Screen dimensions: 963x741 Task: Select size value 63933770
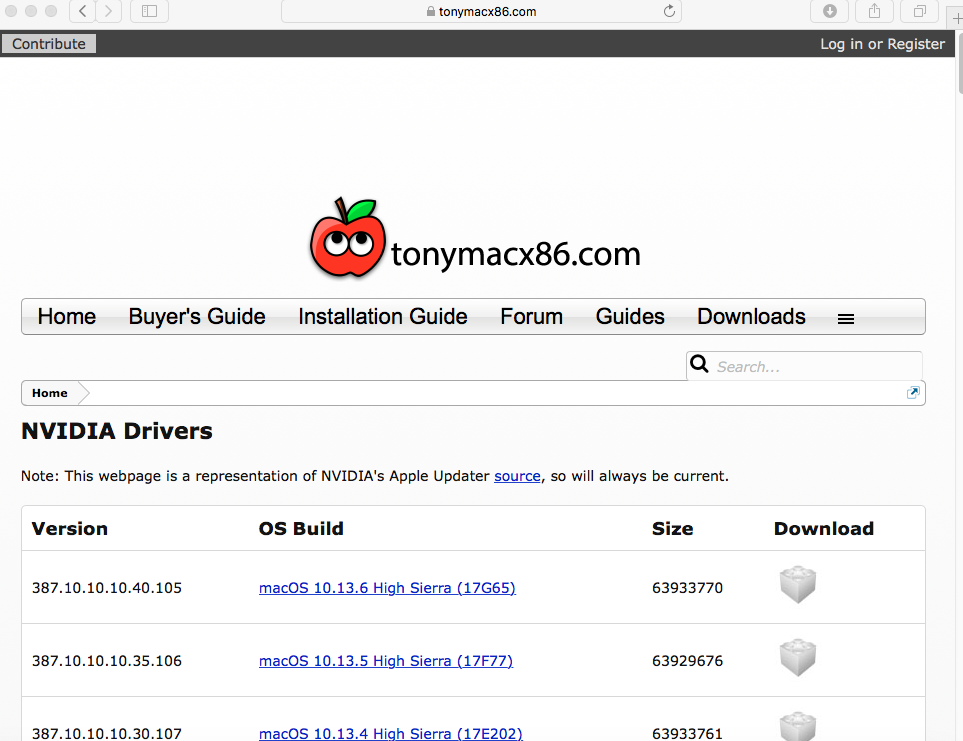[687, 588]
